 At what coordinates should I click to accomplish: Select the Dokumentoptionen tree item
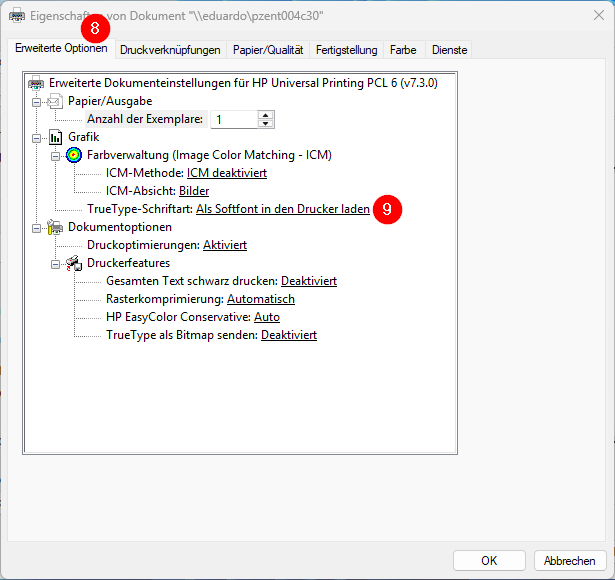point(120,227)
